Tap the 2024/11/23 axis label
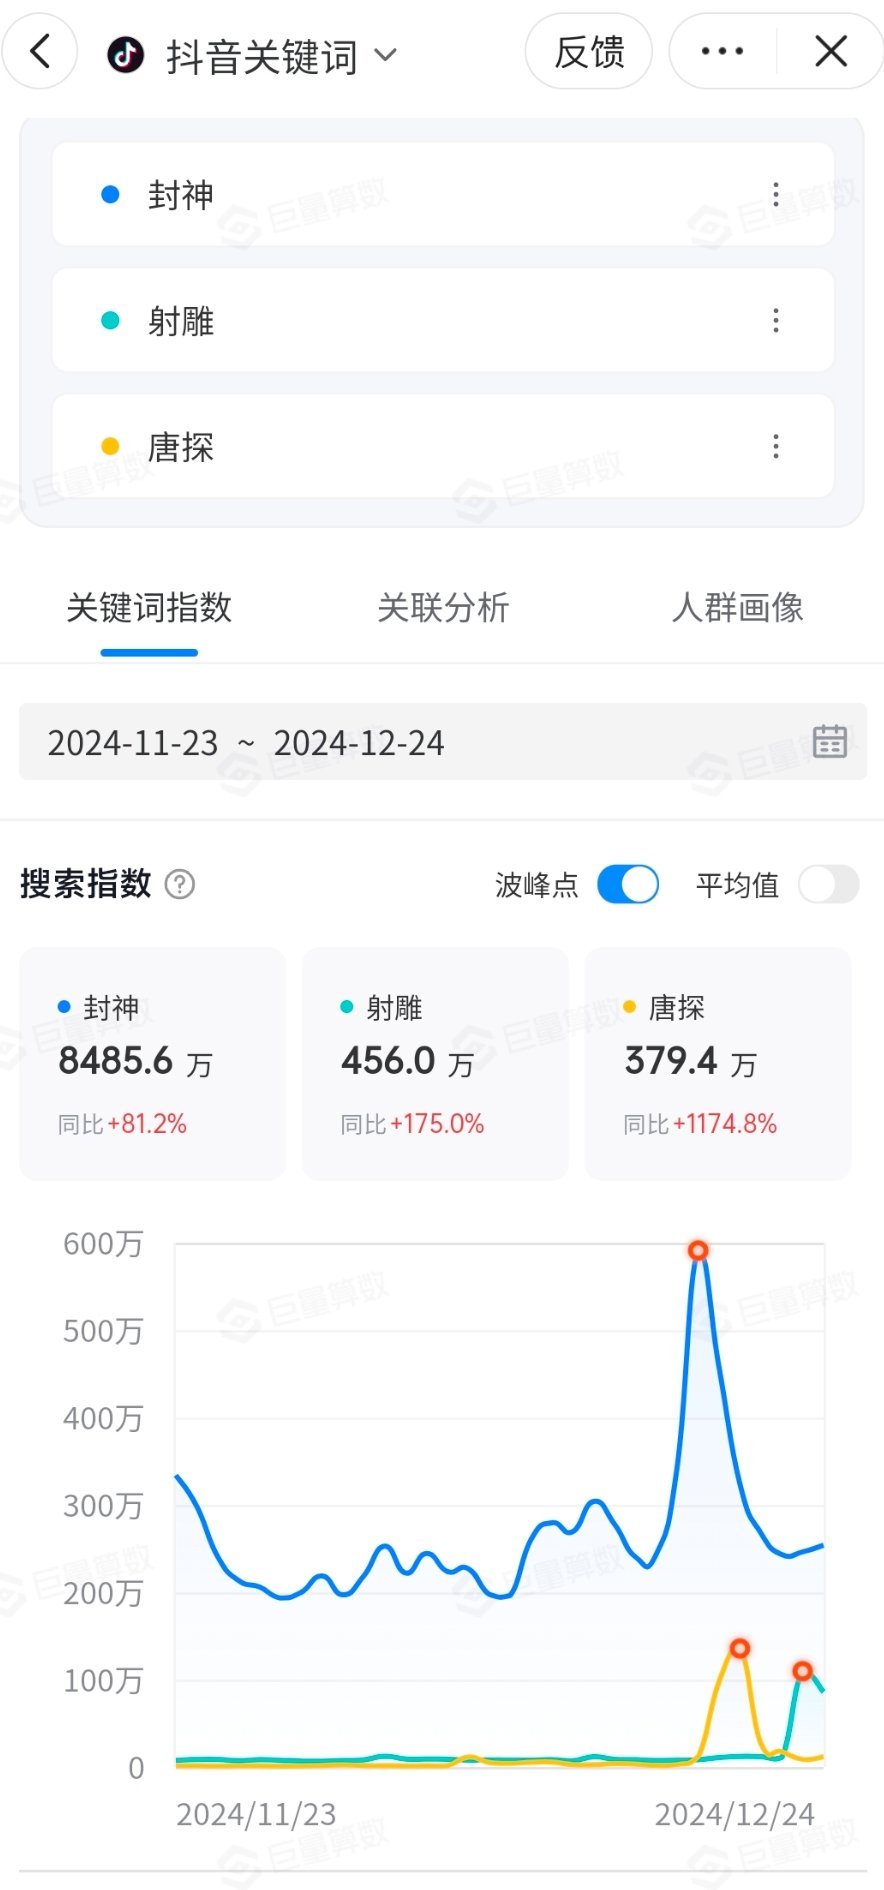 (256, 1815)
